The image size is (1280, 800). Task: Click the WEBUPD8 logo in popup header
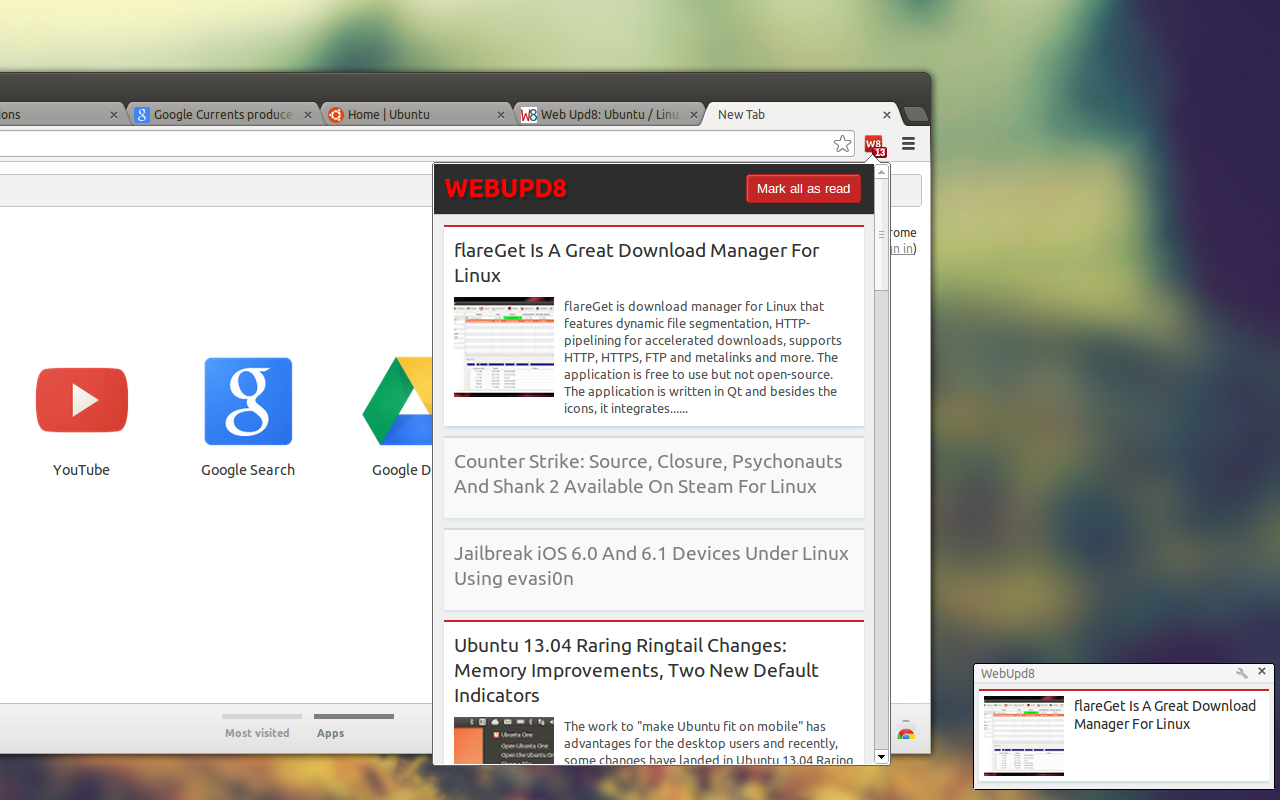[506, 188]
